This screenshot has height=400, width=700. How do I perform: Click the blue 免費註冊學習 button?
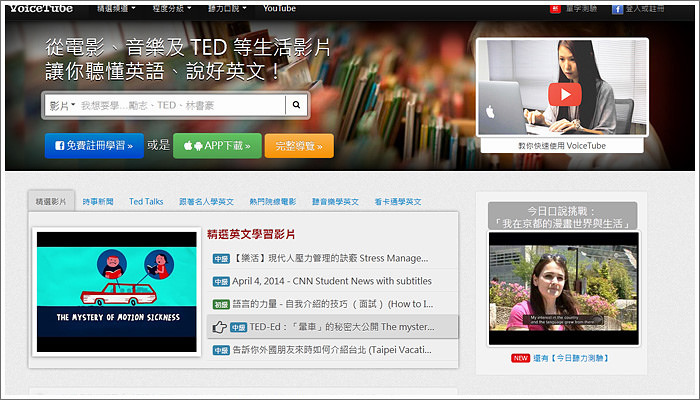point(94,146)
